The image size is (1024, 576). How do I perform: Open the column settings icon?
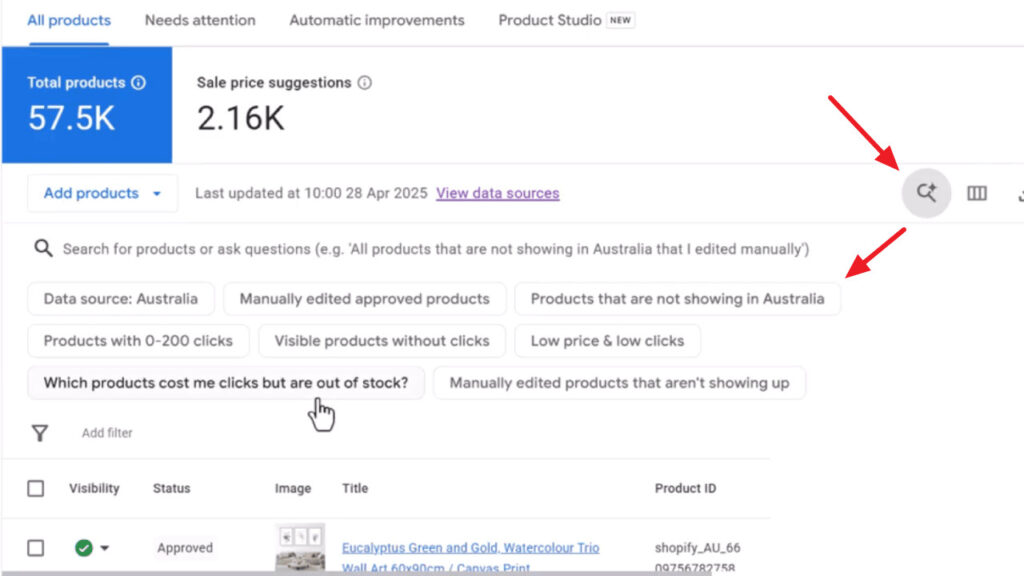pos(977,193)
